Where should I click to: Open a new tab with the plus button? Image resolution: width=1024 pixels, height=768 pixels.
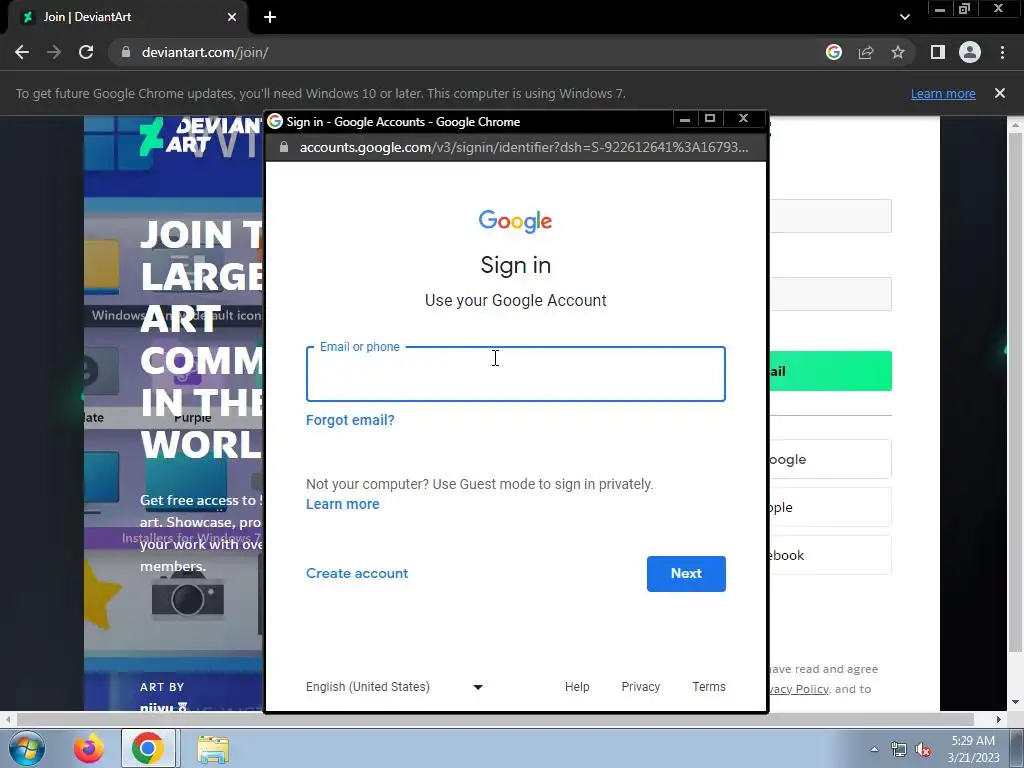pos(270,17)
